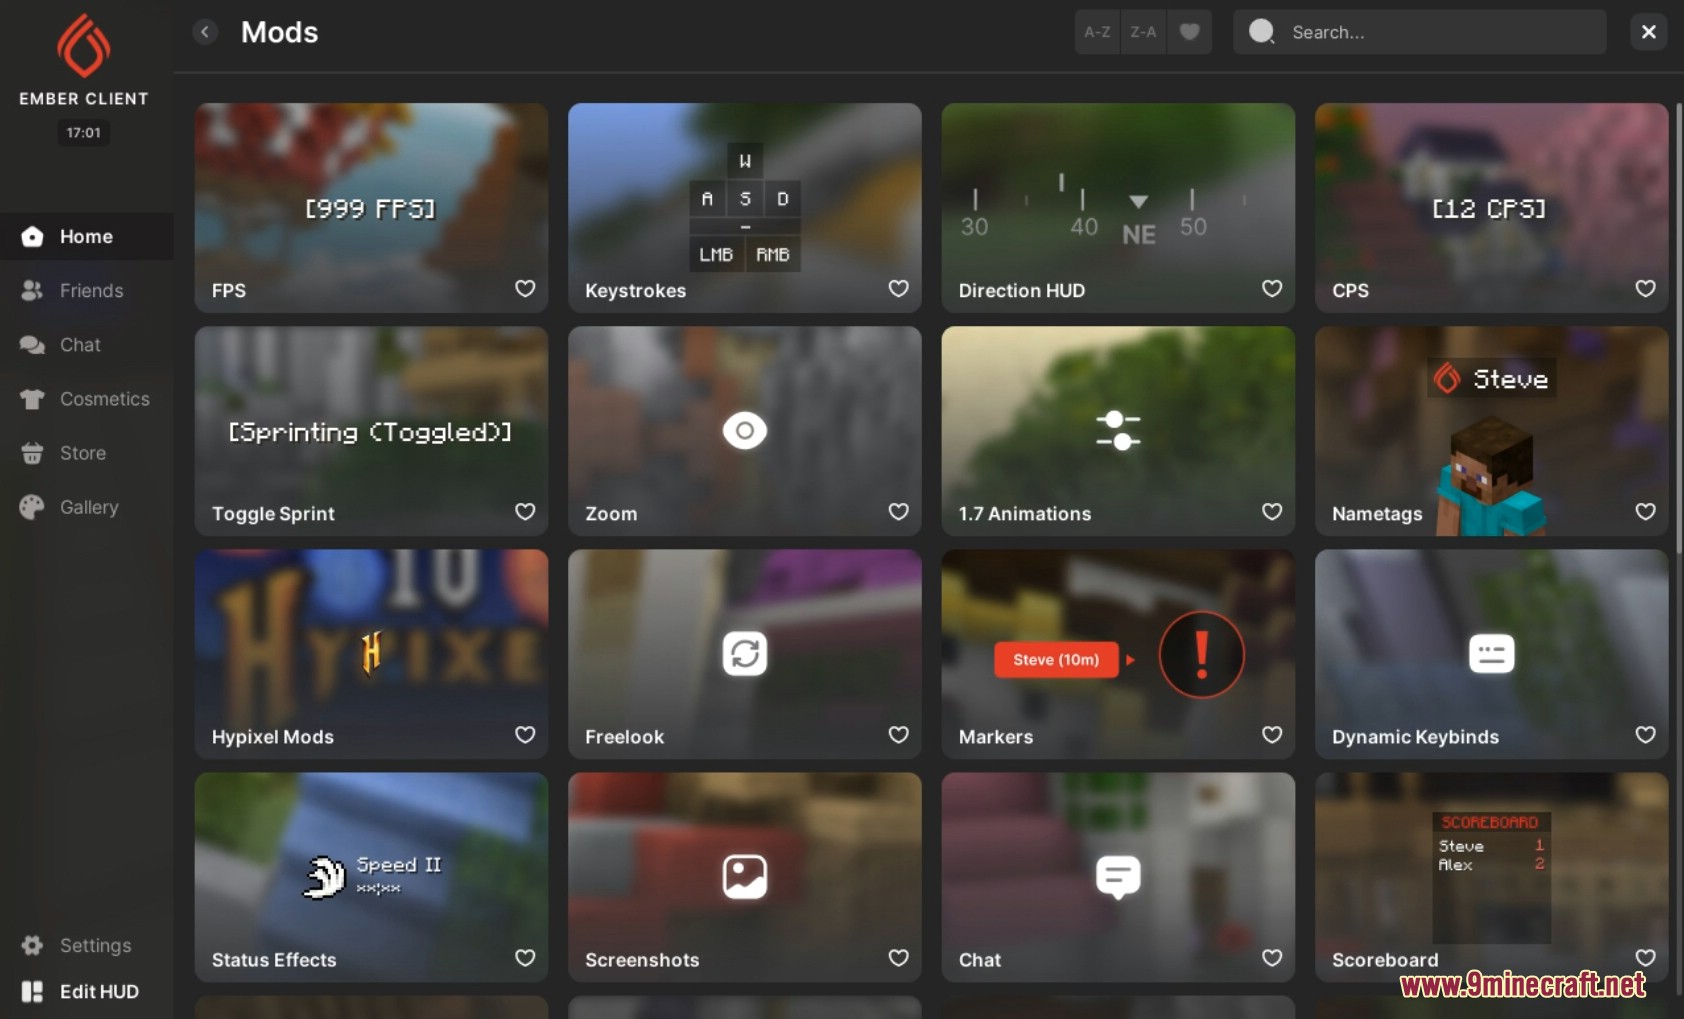Favorite the CPS mod
Image resolution: width=1684 pixels, height=1019 pixels.
(1645, 289)
